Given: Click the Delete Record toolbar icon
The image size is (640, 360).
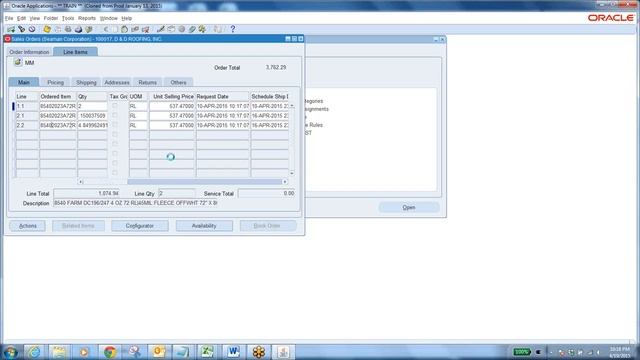Looking at the screenshot, I should (x=145, y=29).
